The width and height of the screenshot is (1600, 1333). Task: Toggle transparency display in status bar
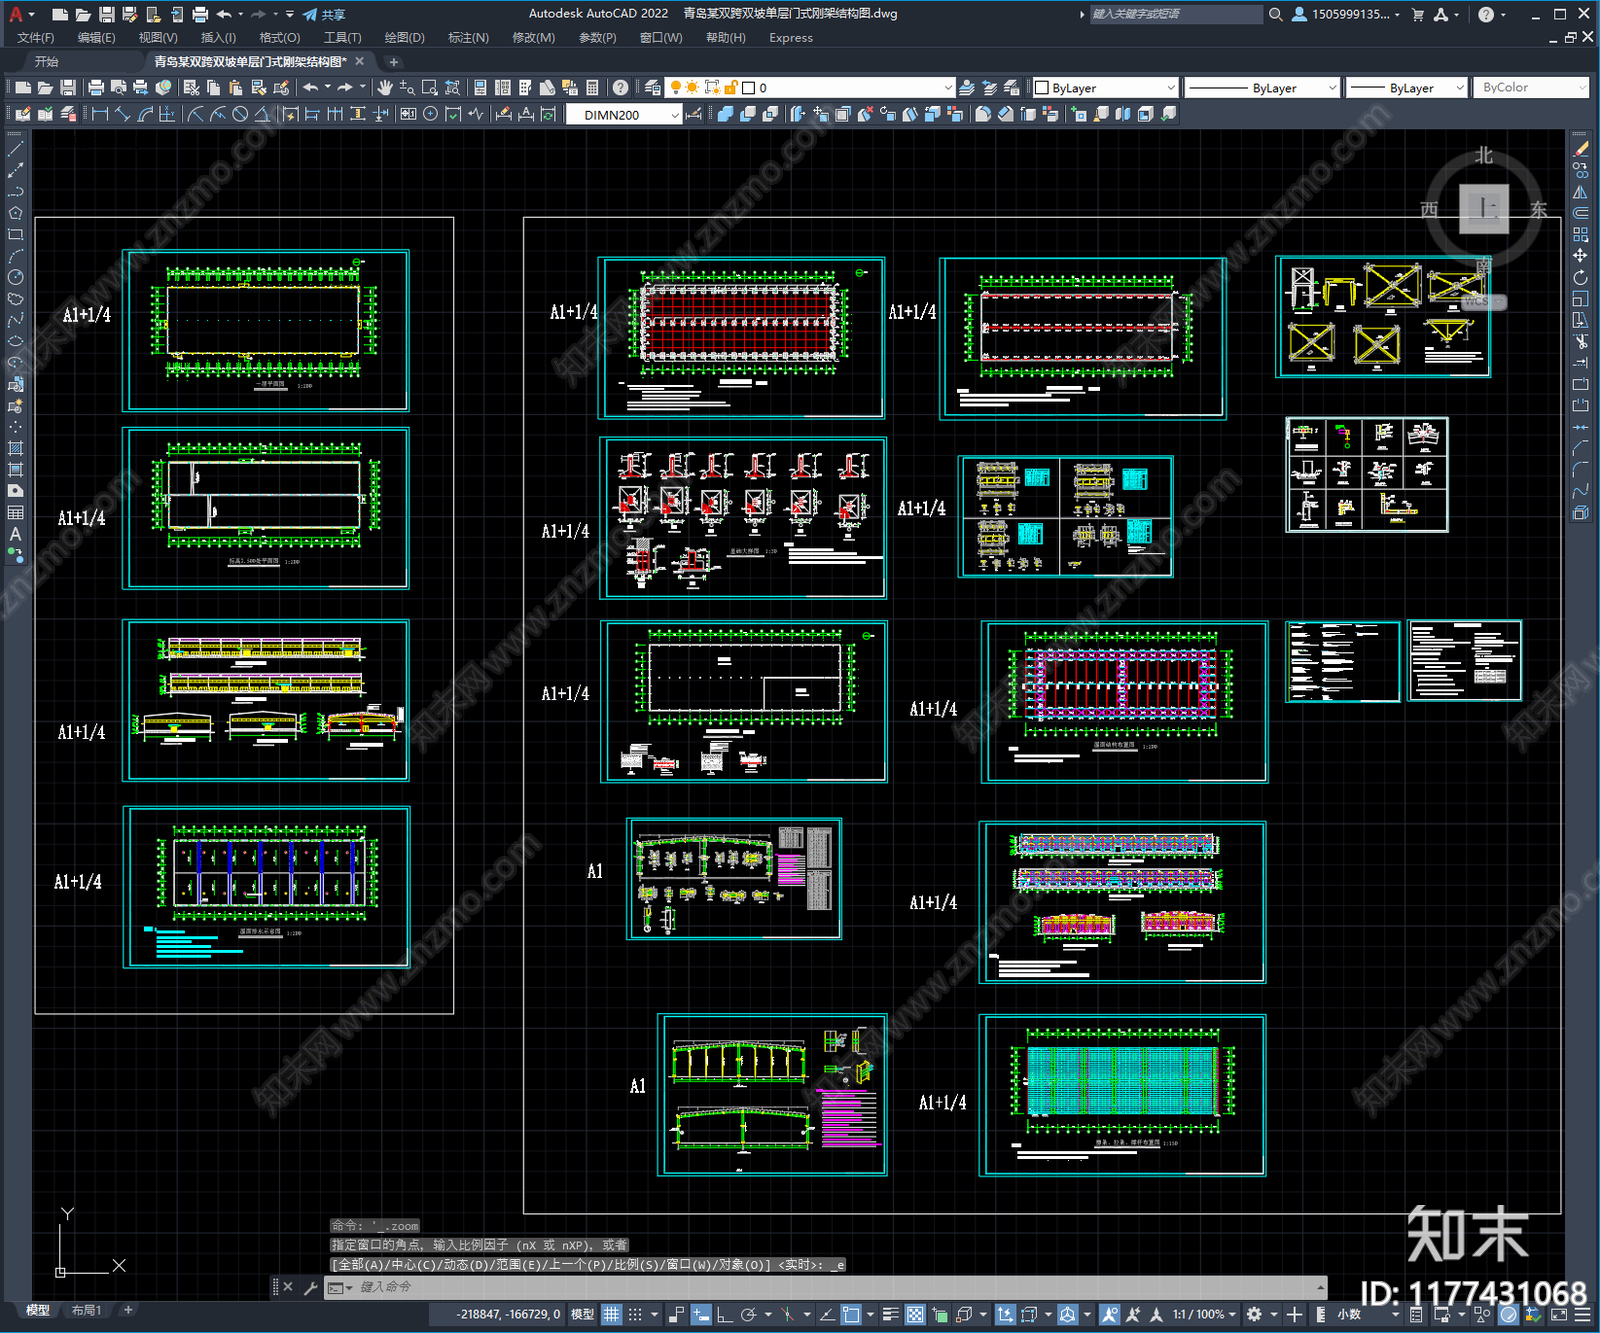pyautogui.click(x=915, y=1314)
